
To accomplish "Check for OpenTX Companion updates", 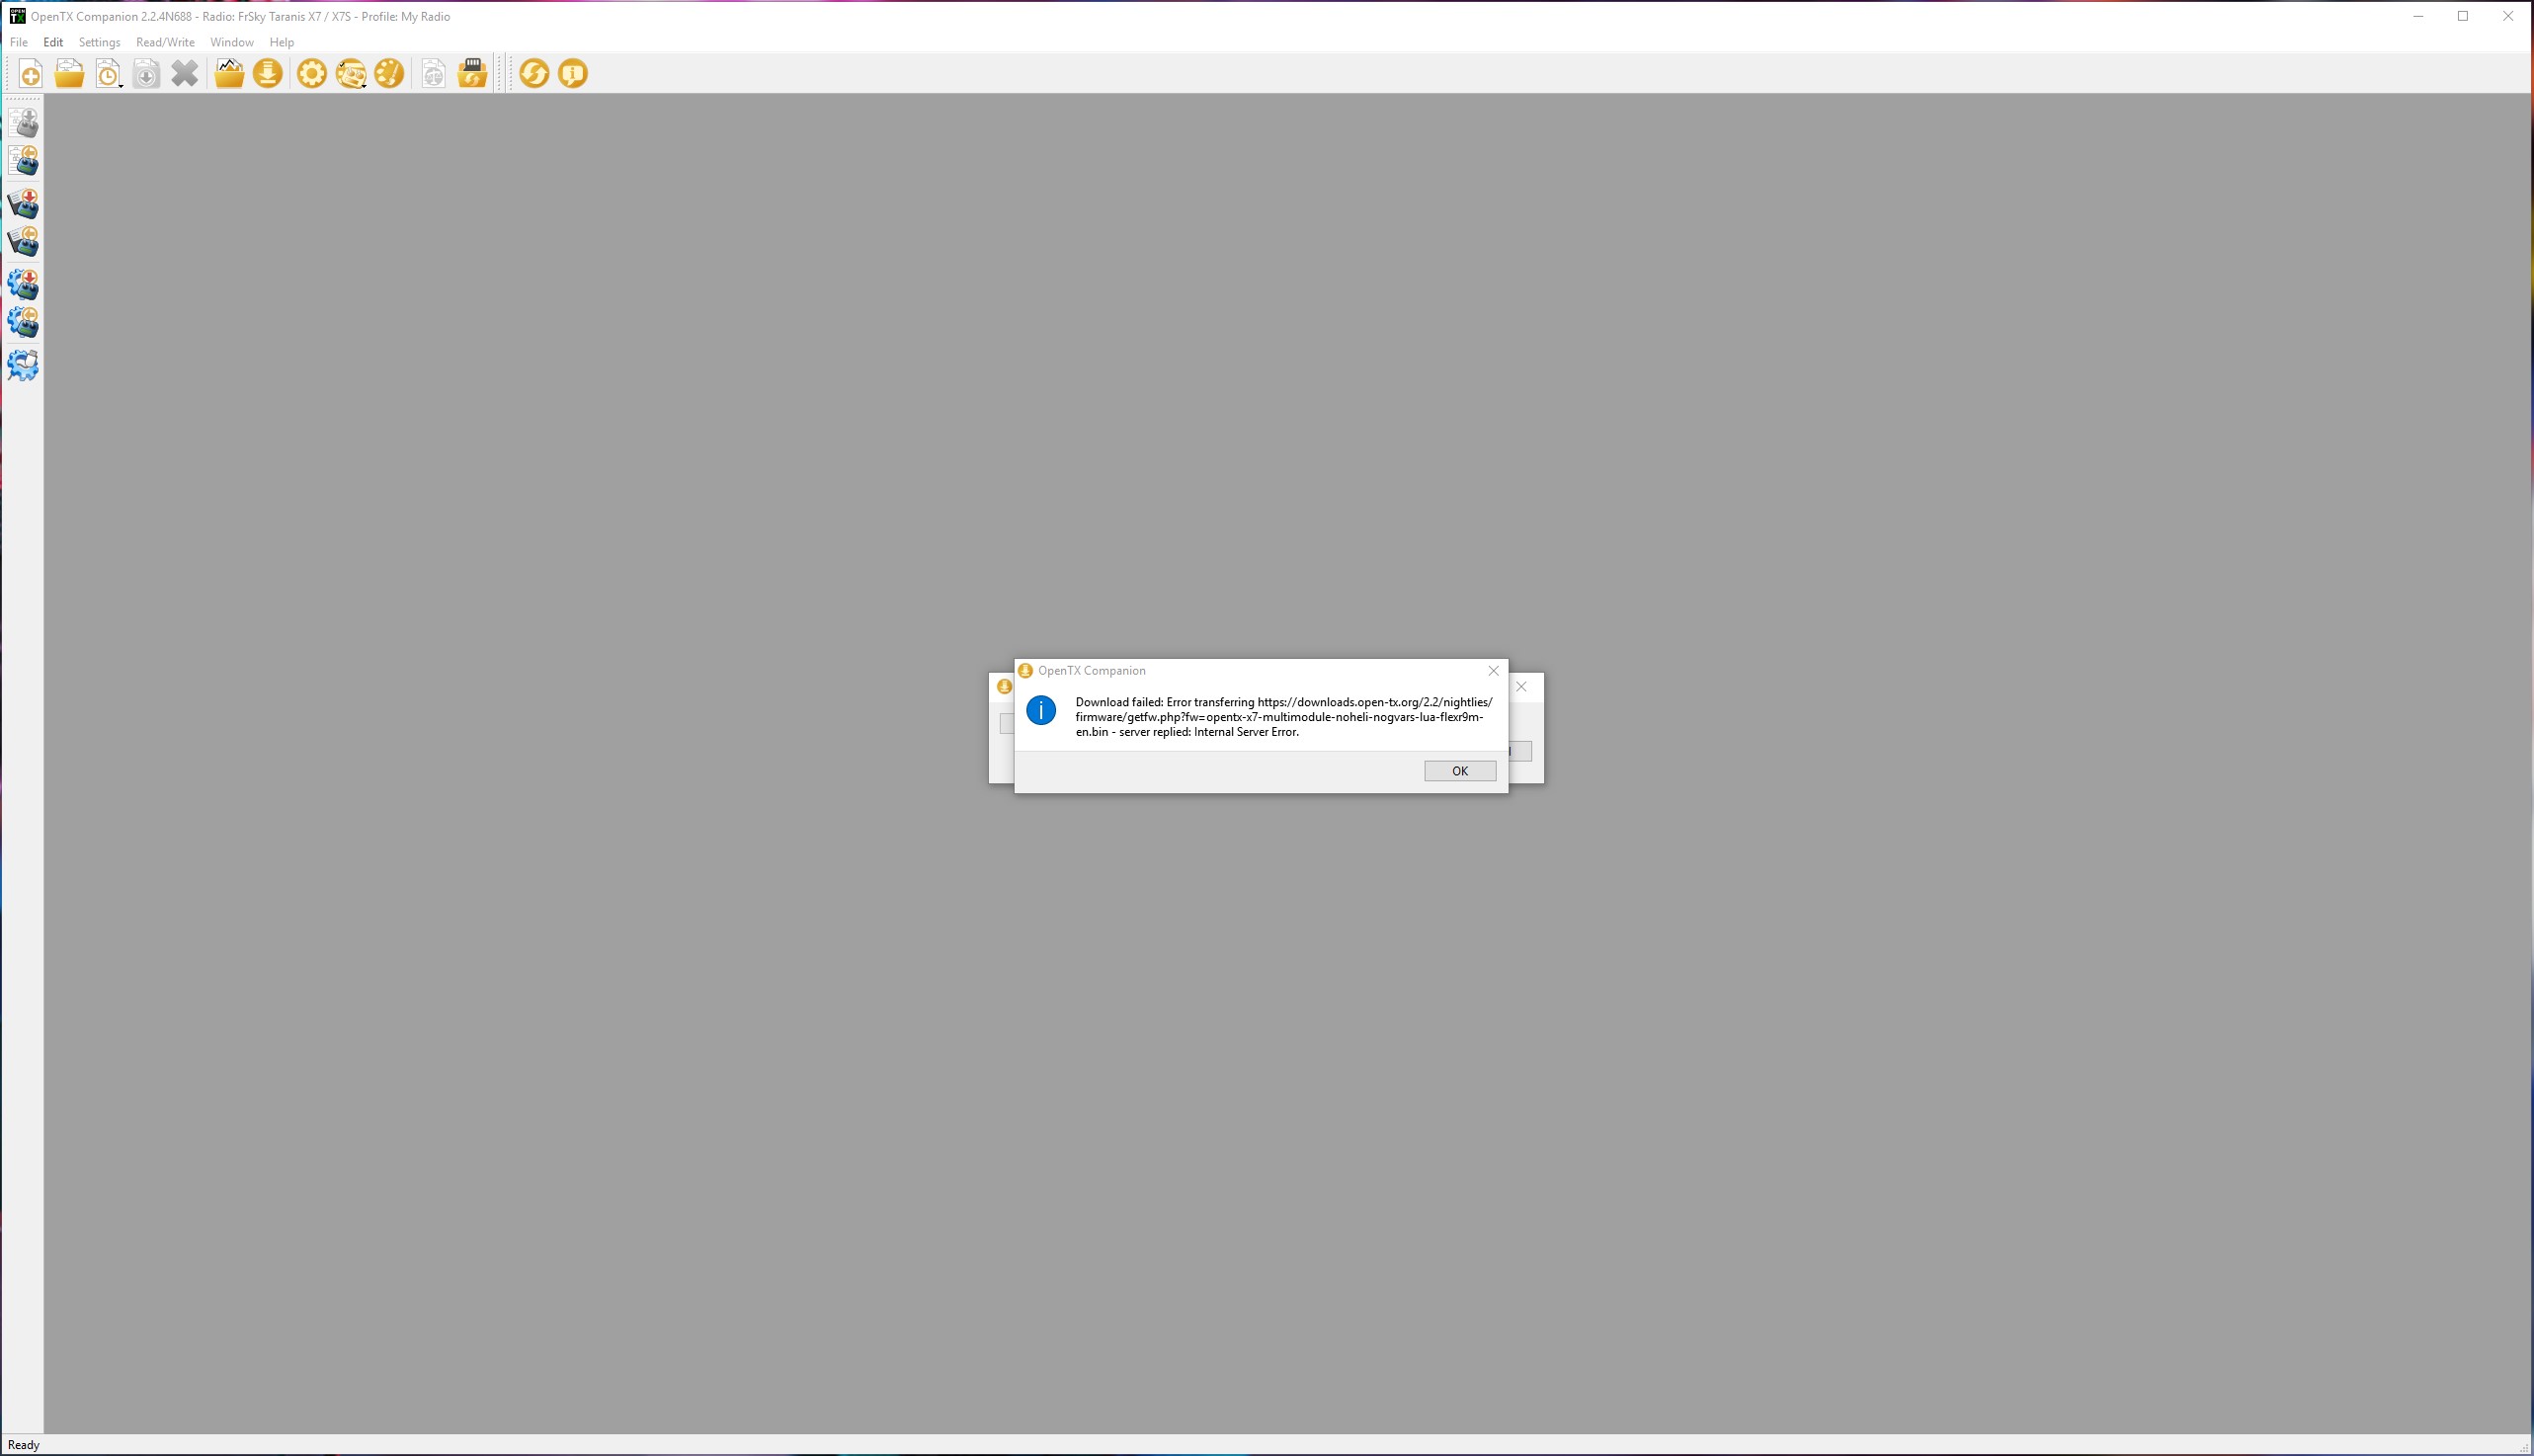I will click(x=533, y=73).
